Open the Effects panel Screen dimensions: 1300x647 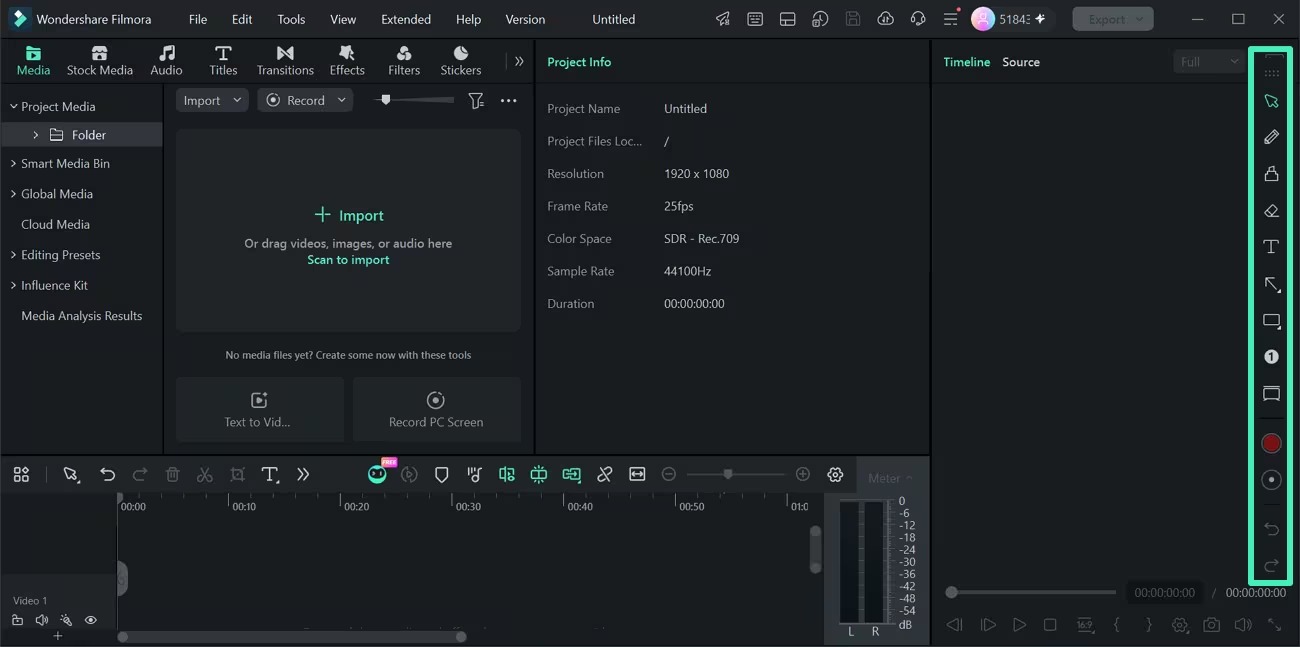[x=347, y=61]
